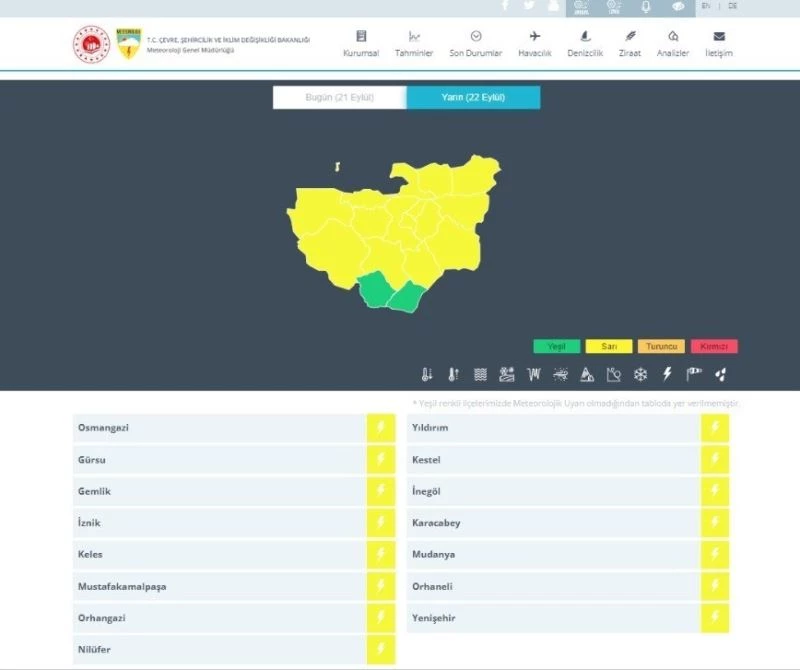Viewport: 800px width, 670px height.
Task: Switch to Bugün (21 Eylül) tab
Action: coord(340,97)
